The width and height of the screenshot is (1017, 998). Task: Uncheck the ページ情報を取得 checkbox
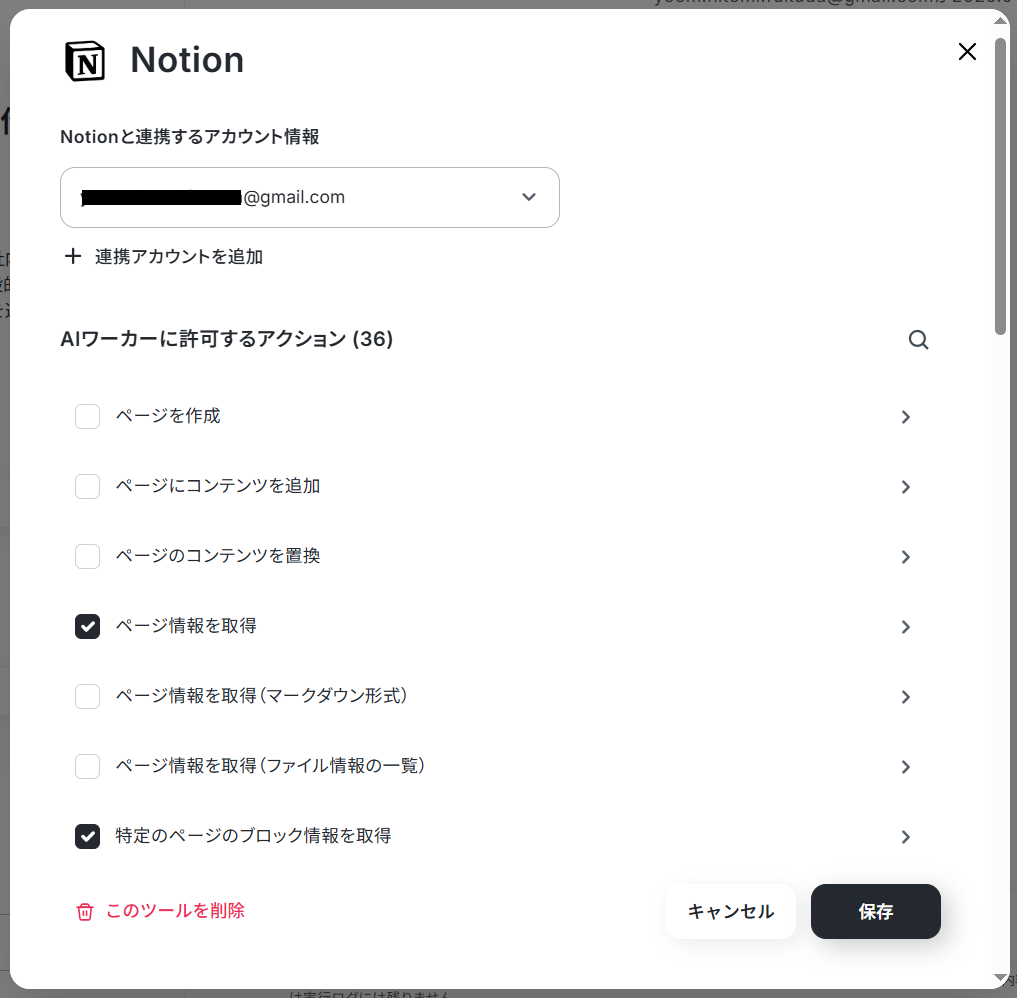[88, 626]
